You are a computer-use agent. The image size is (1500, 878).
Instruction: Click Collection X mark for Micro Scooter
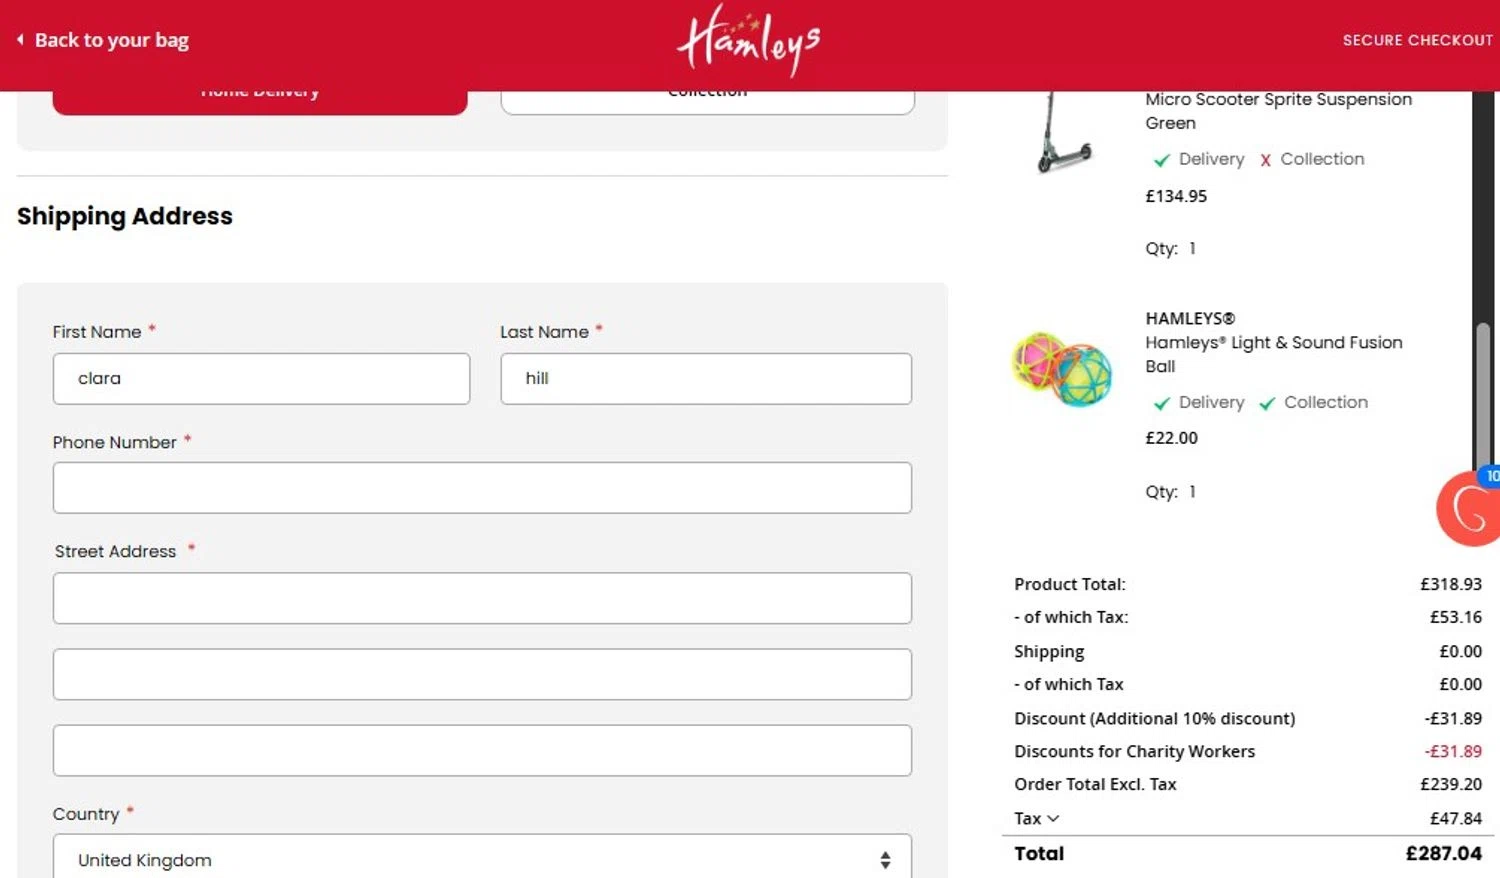(x=1265, y=160)
